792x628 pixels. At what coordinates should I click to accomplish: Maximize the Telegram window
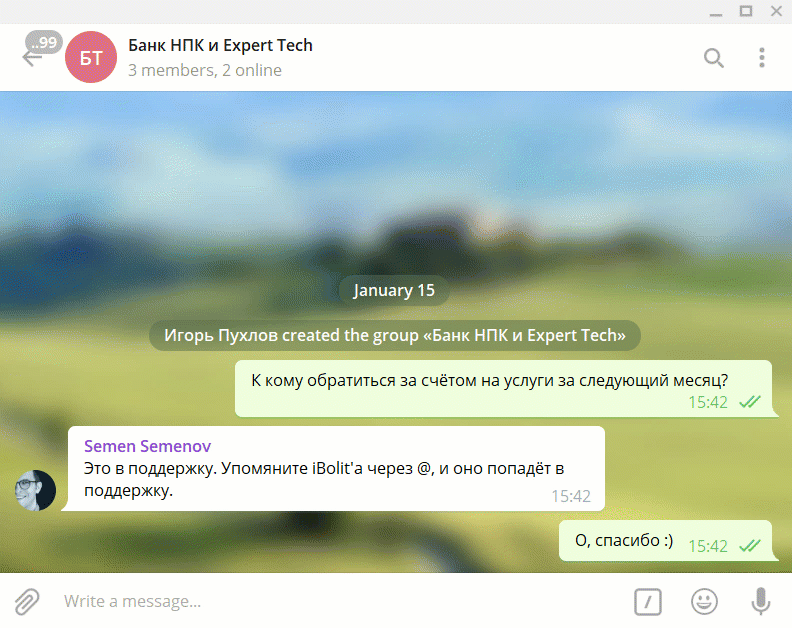click(x=746, y=11)
